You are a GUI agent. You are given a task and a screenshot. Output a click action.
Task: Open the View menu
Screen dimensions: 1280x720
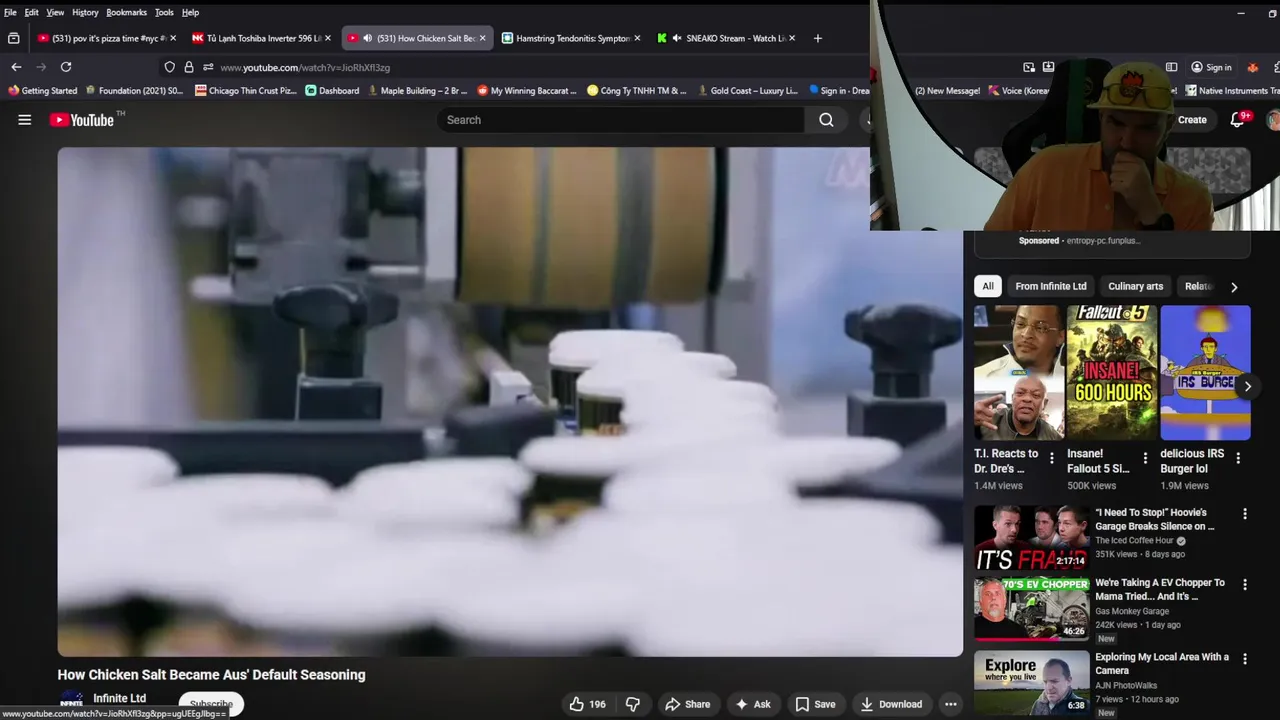[55, 12]
